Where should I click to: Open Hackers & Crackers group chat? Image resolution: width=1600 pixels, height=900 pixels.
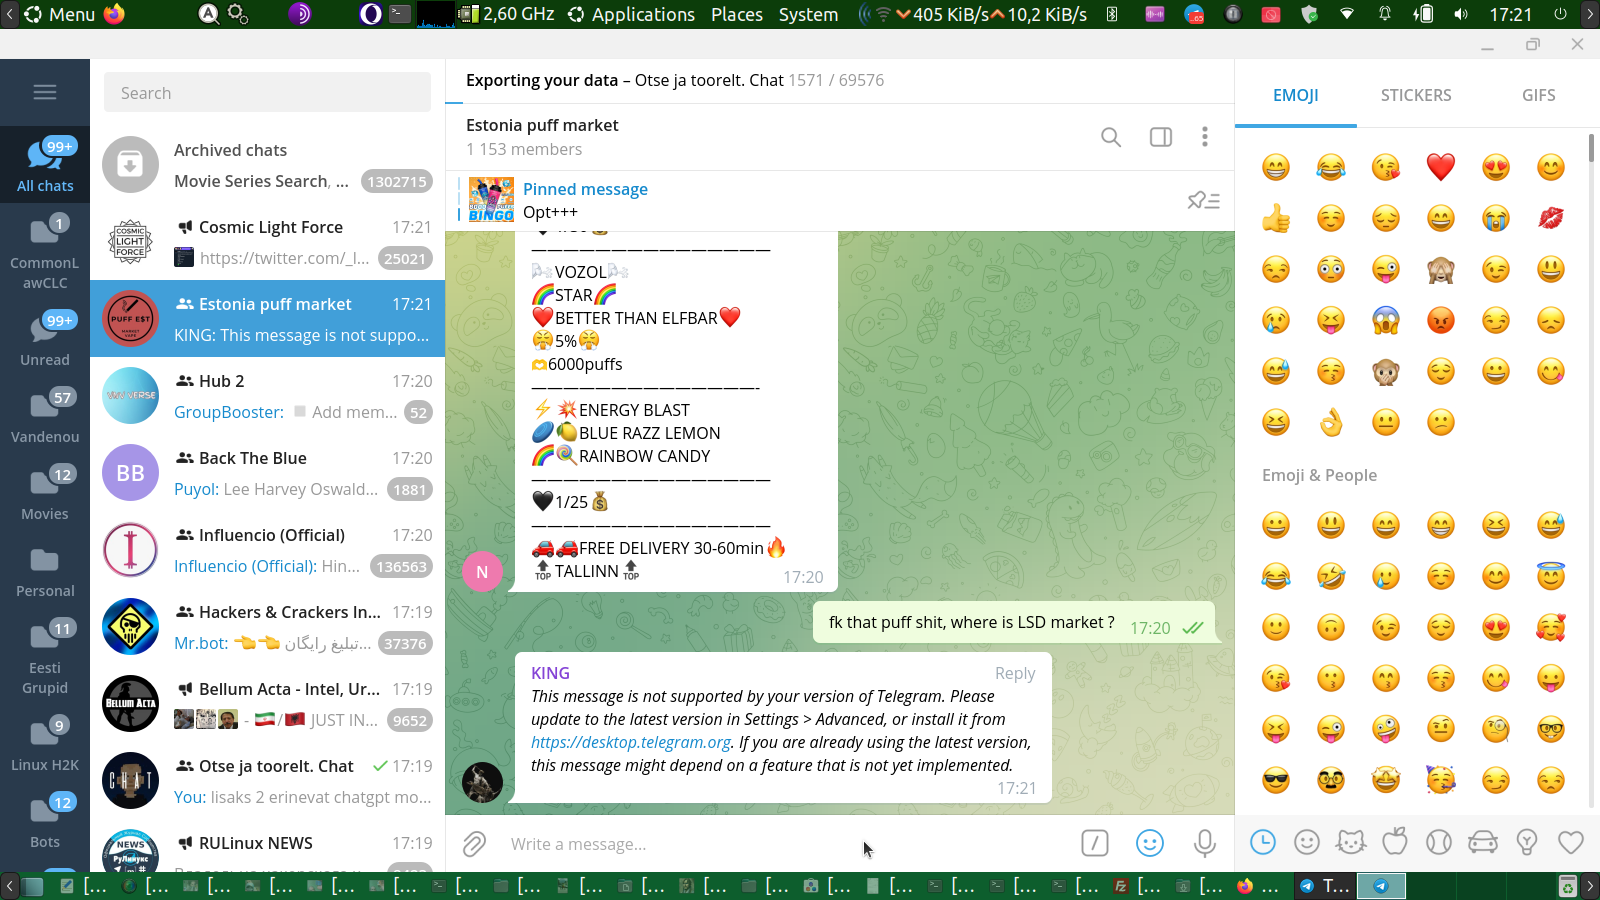267,627
